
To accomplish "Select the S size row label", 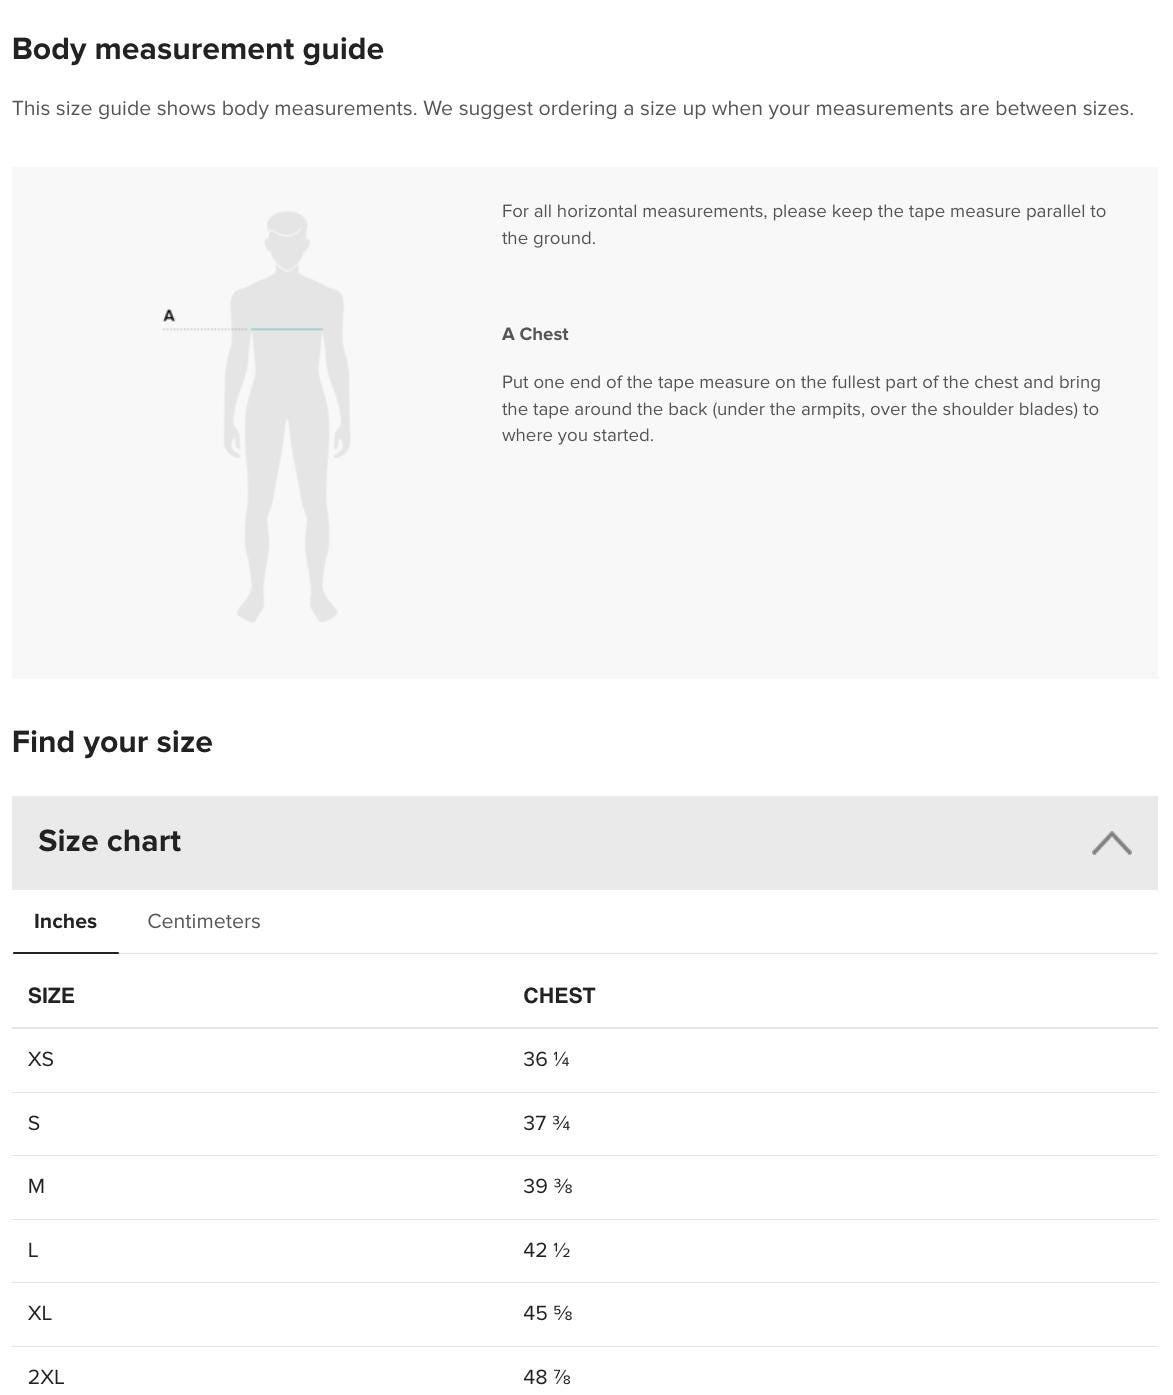I will pyautogui.click(x=34, y=1123).
